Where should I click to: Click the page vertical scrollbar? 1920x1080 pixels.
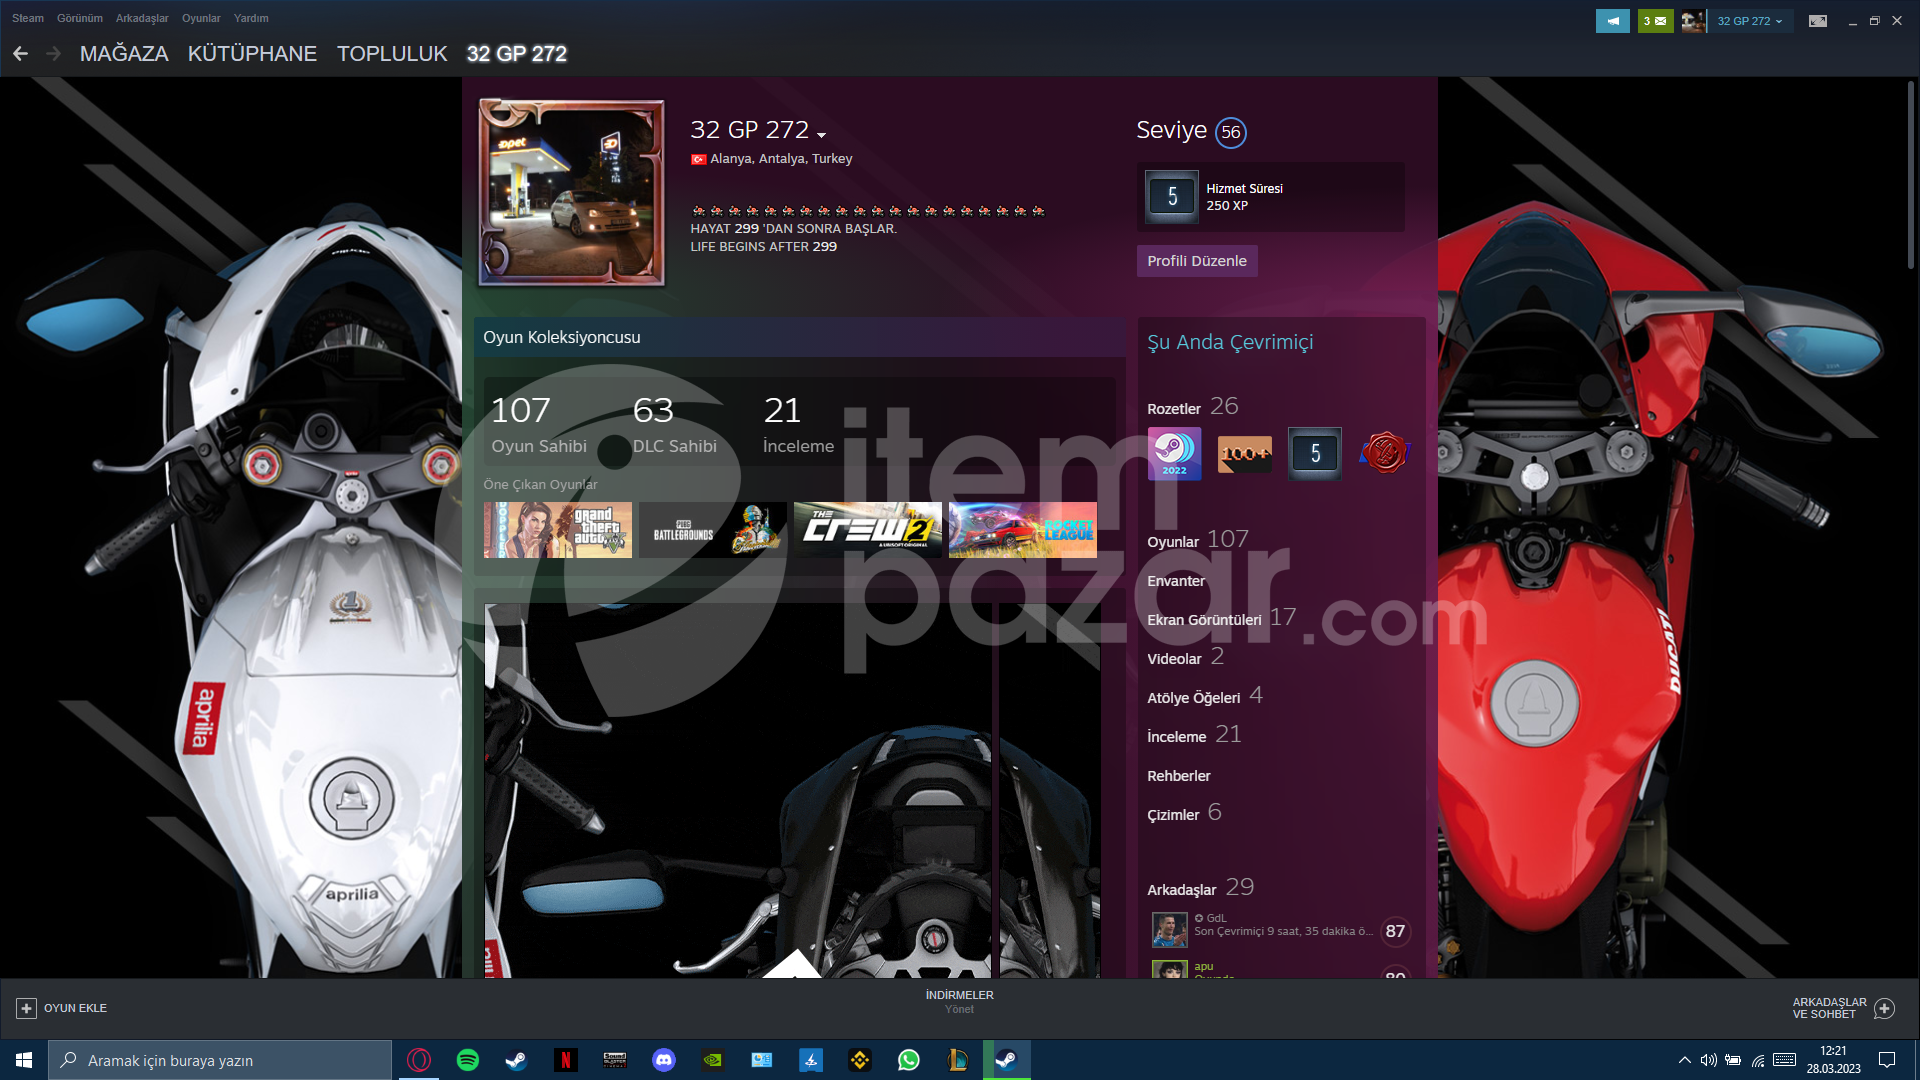[x=1910, y=175]
